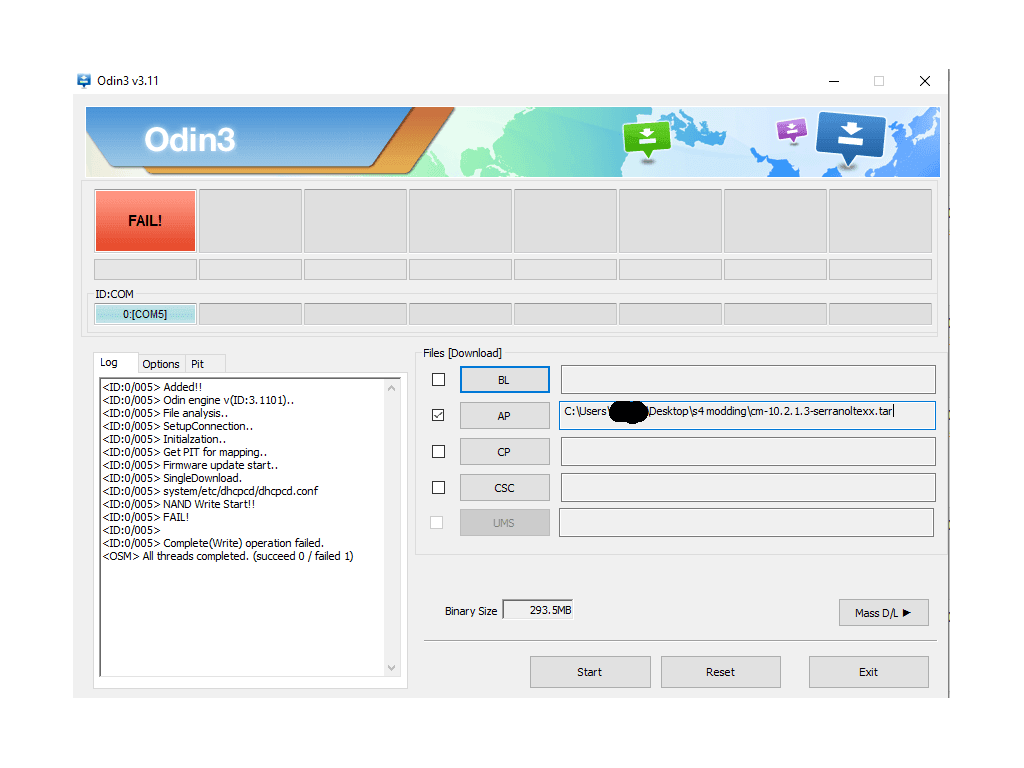Click the green download icon in banner

tap(647, 138)
